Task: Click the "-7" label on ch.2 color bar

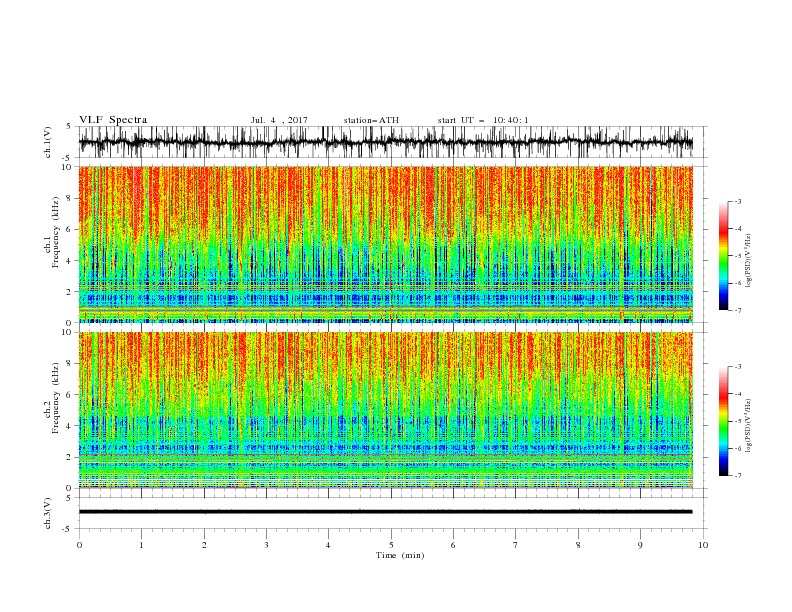Action: click(x=738, y=476)
